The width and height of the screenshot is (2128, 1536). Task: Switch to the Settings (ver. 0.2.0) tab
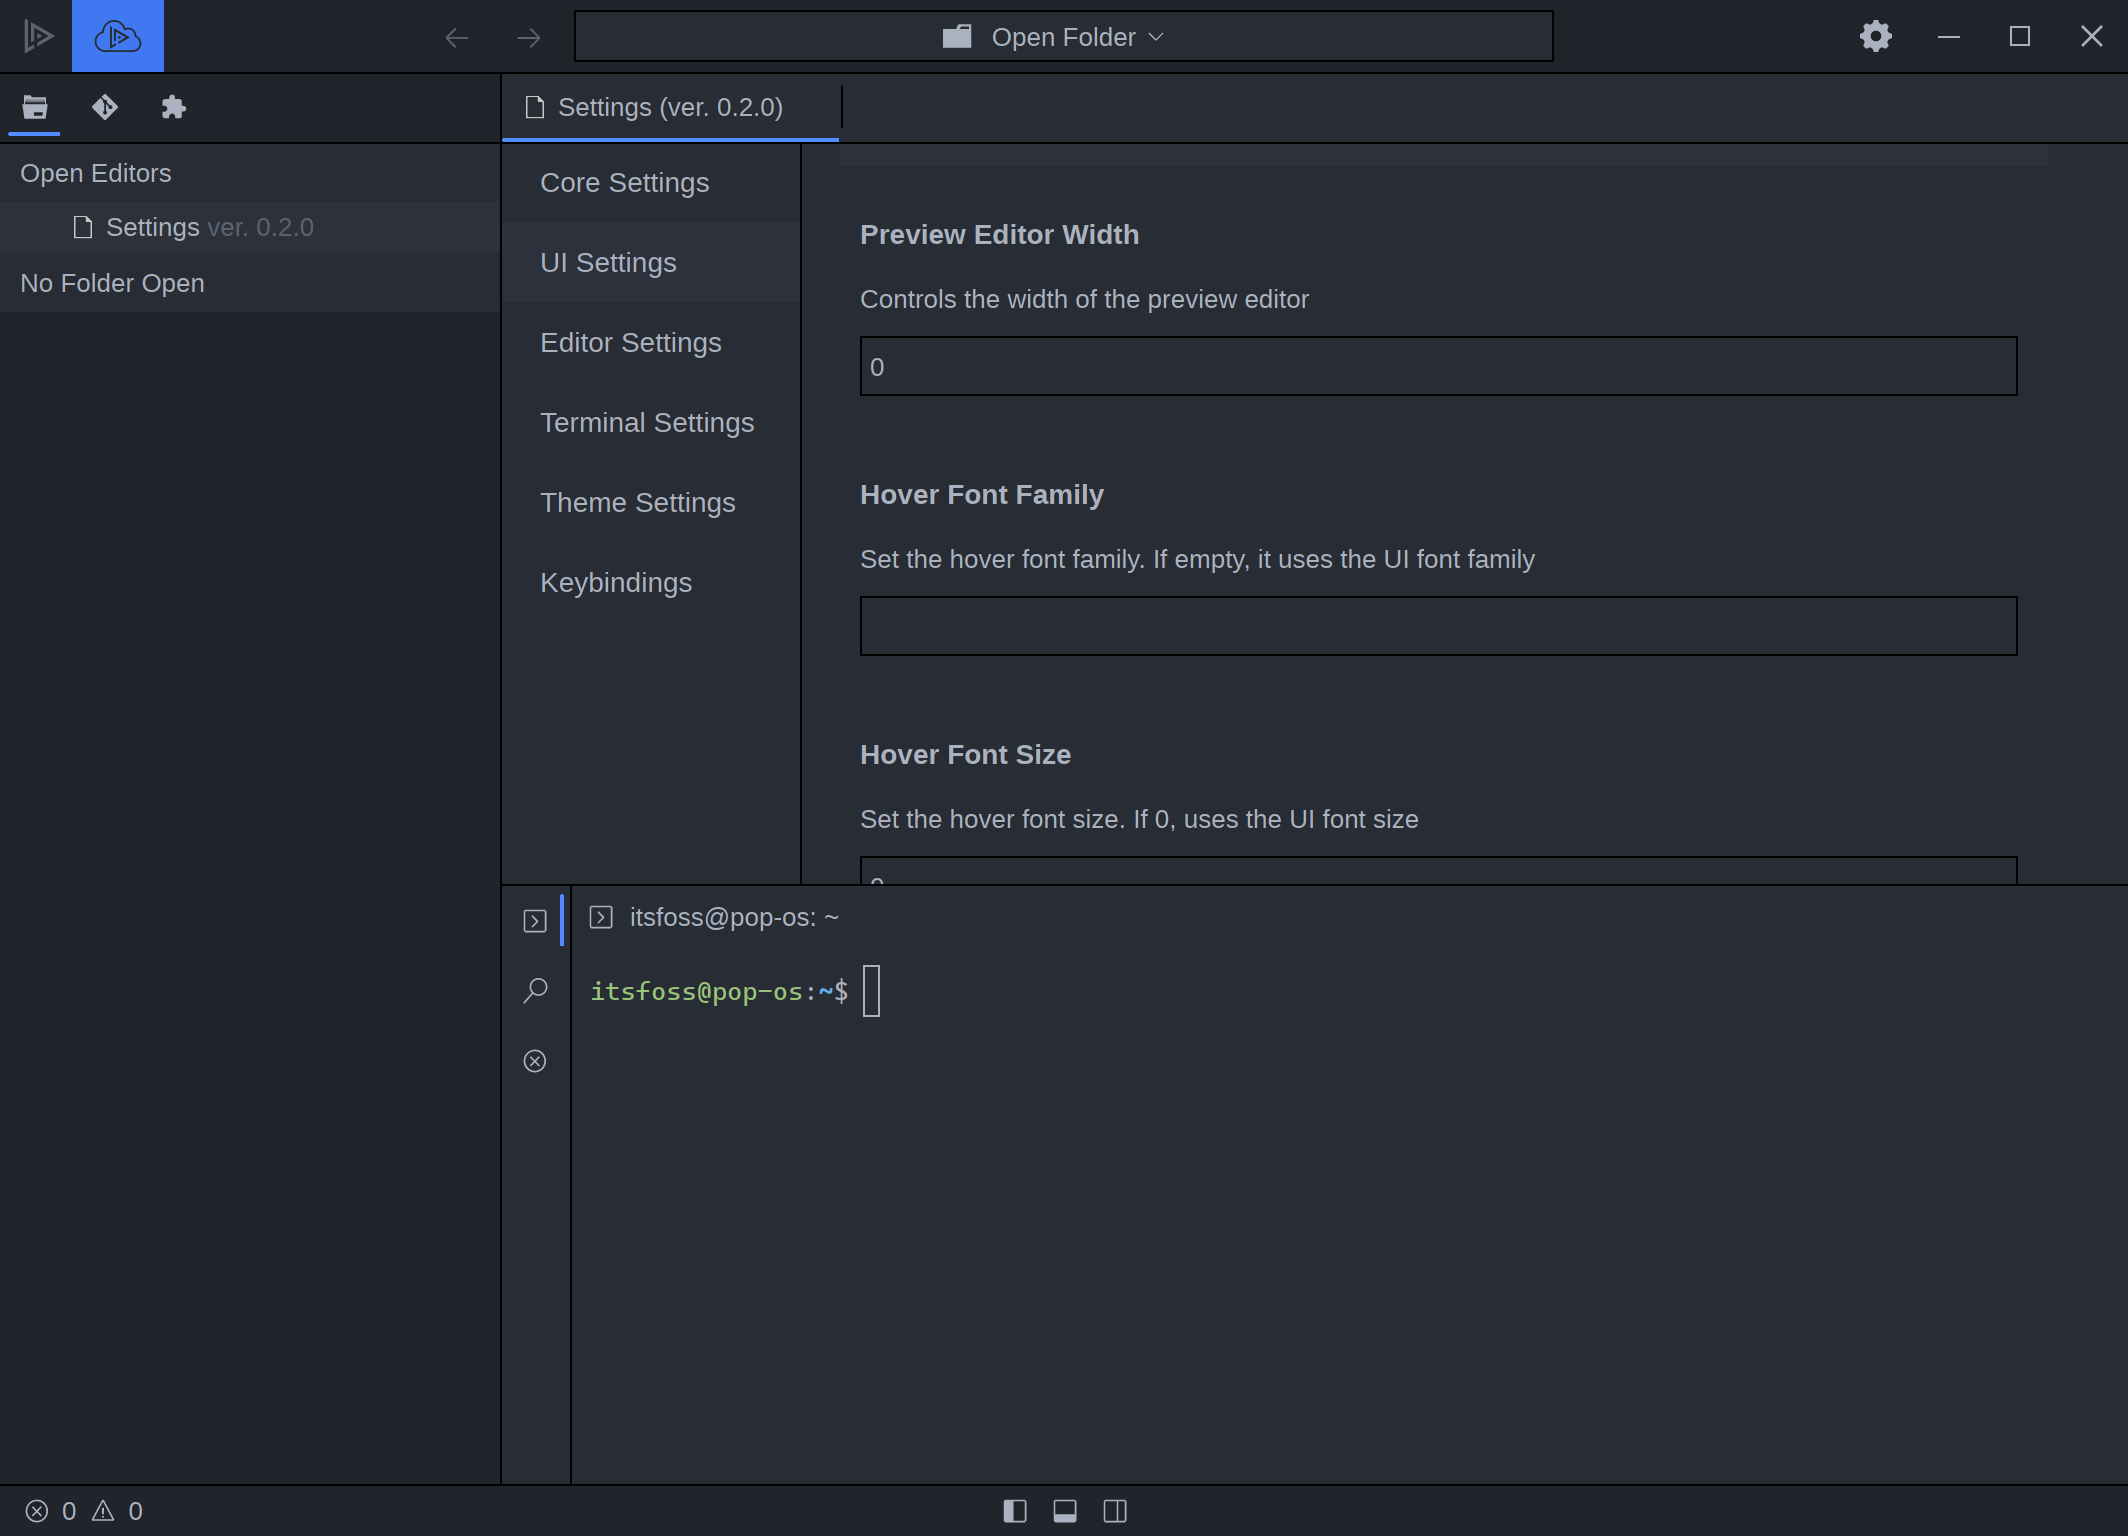point(670,107)
